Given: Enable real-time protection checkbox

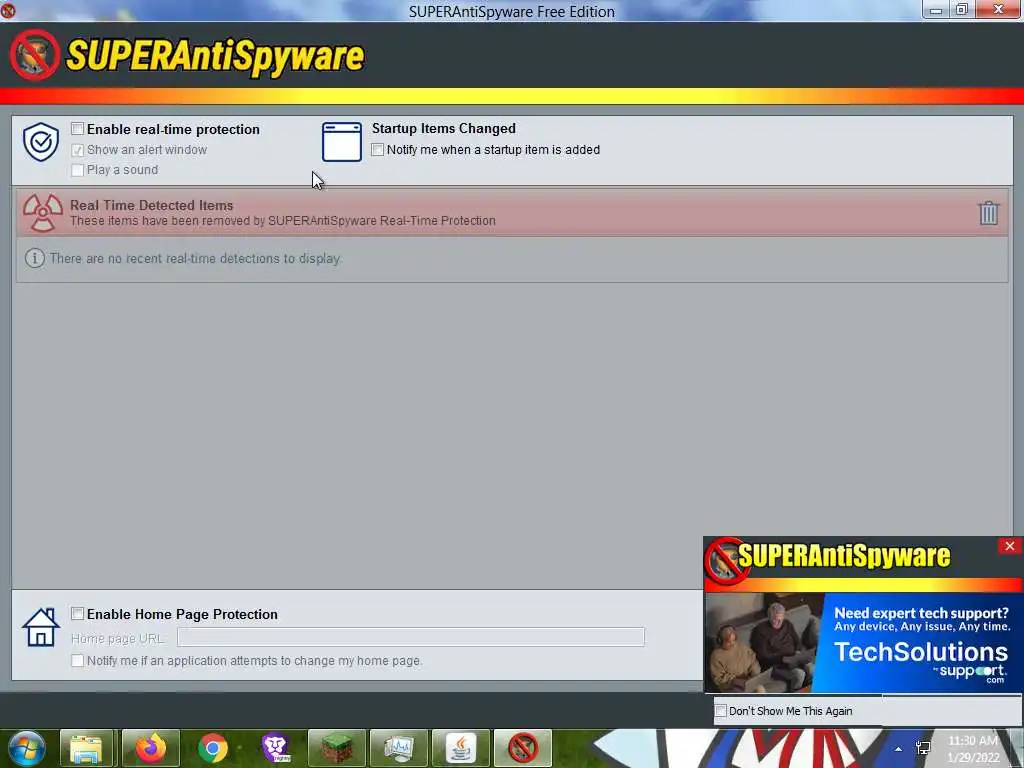Looking at the screenshot, I should [x=77, y=129].
